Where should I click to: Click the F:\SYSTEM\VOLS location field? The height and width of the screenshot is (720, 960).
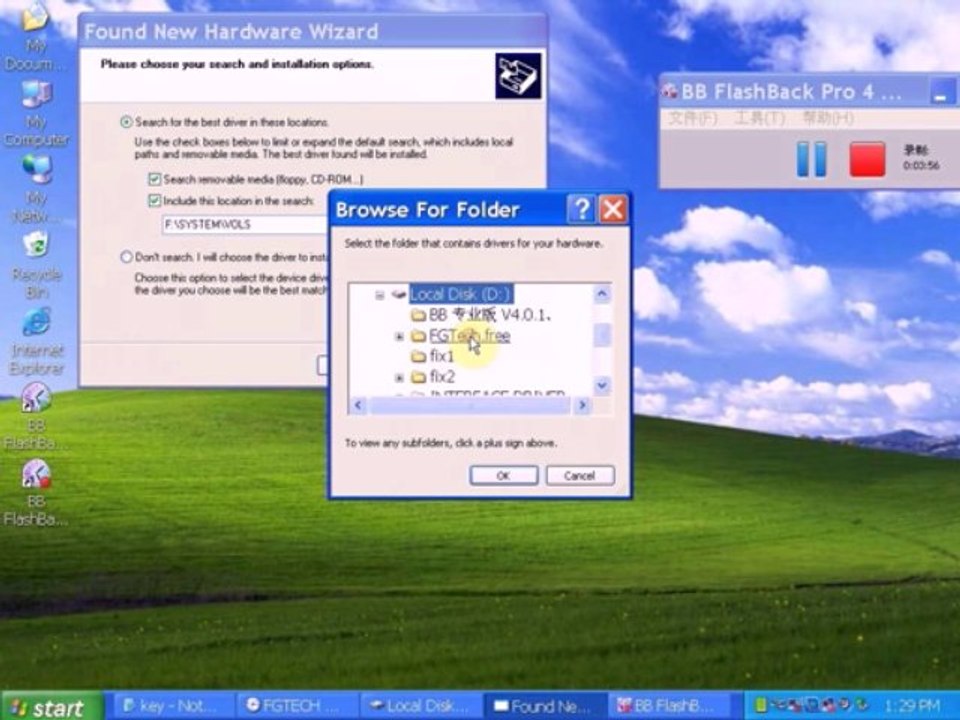245,225
